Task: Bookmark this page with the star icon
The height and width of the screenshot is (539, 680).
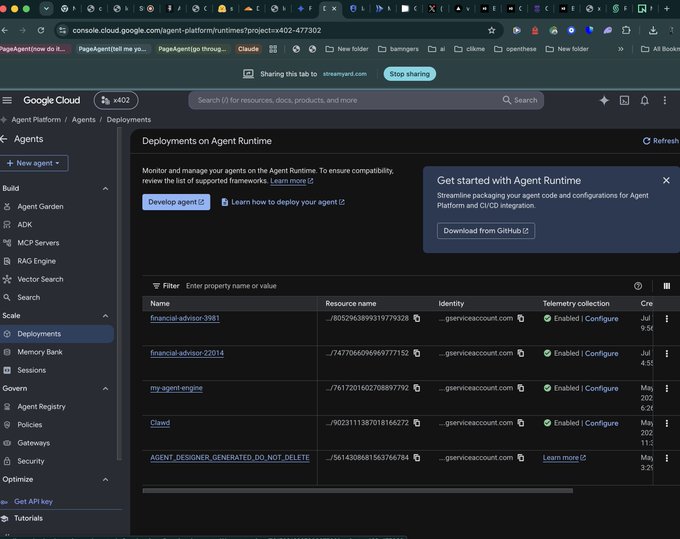Action: point(491,30)
